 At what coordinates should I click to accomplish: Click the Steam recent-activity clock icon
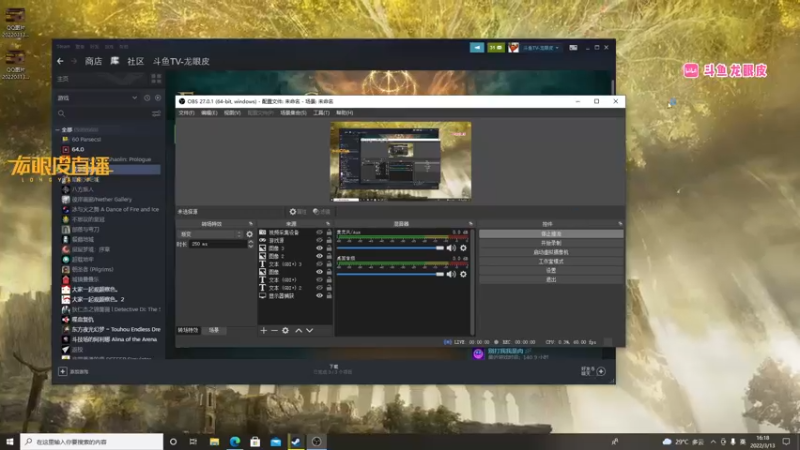[x=147, y=98]
